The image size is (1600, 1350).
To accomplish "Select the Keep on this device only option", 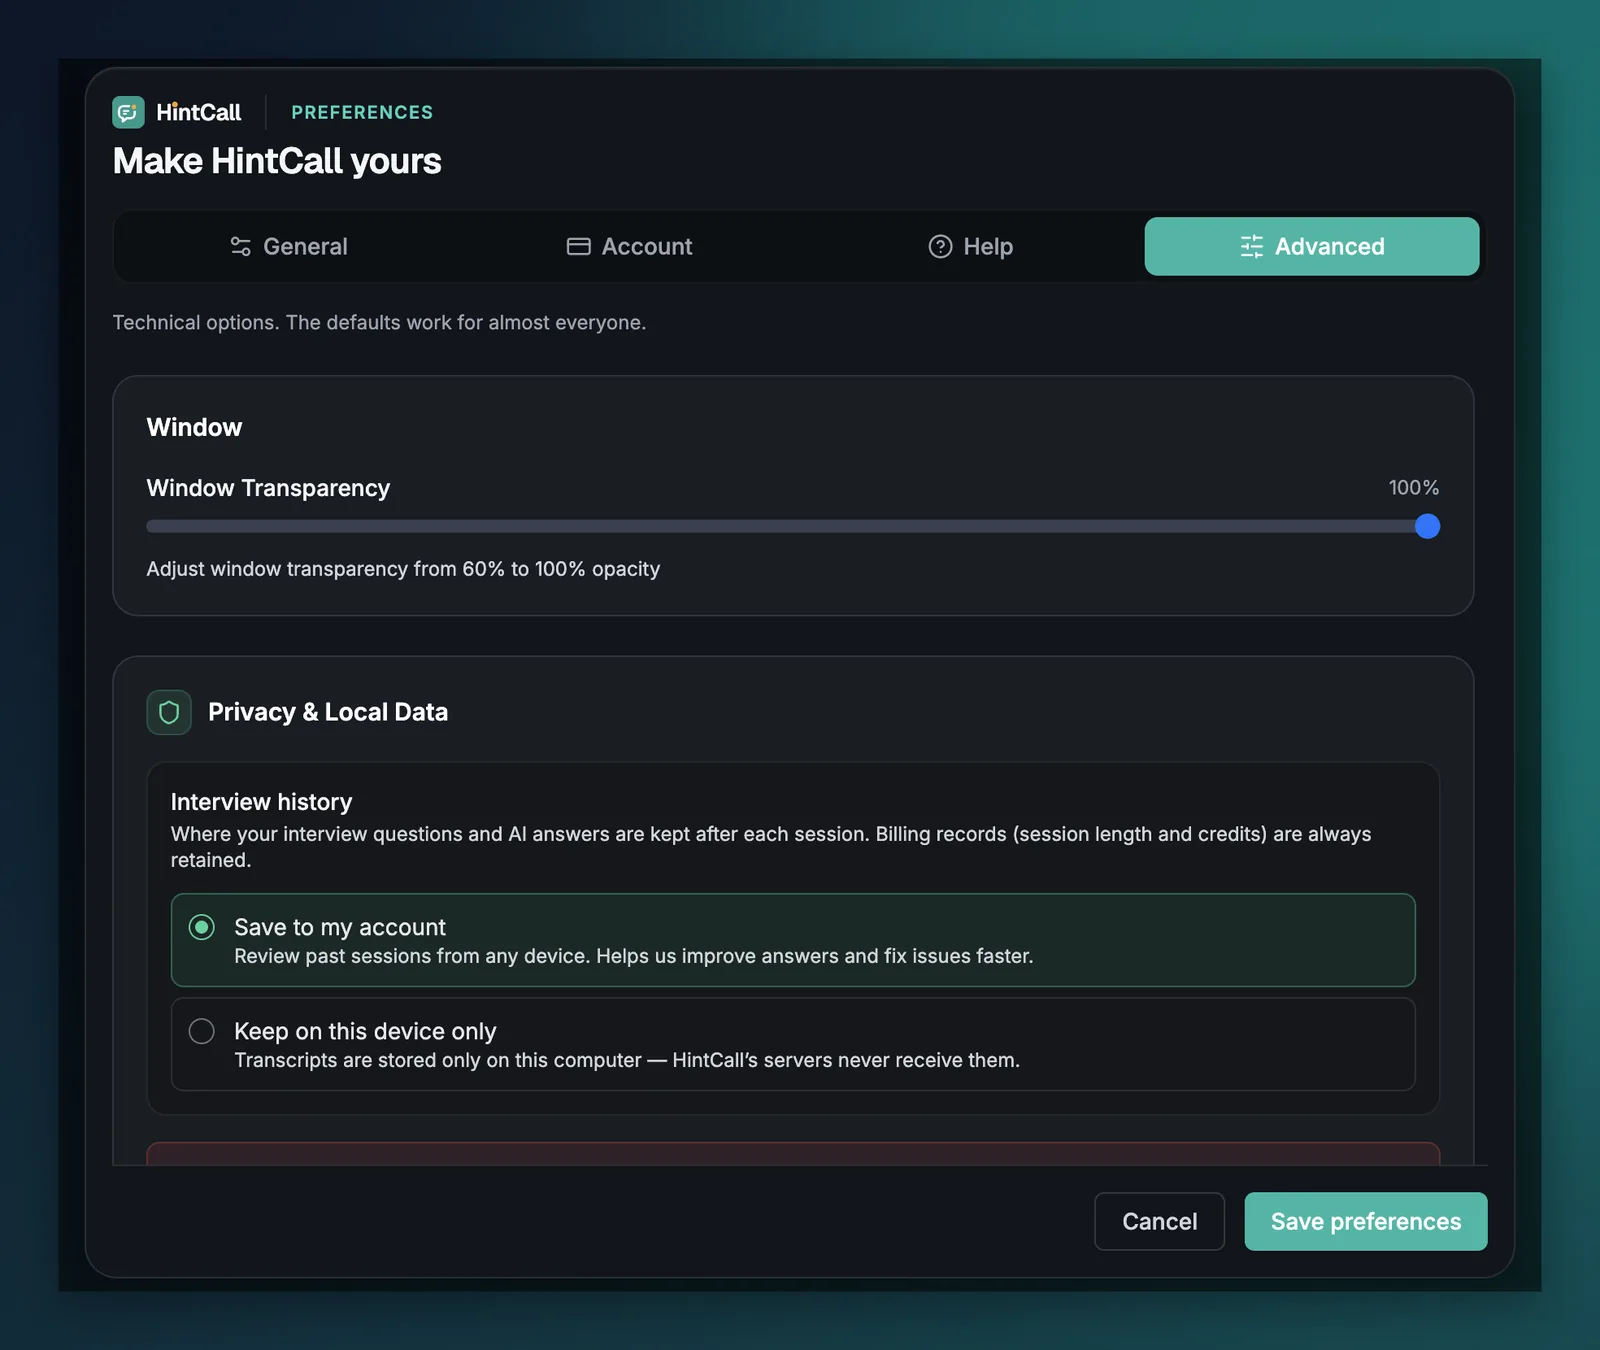I will point(793,1044).
